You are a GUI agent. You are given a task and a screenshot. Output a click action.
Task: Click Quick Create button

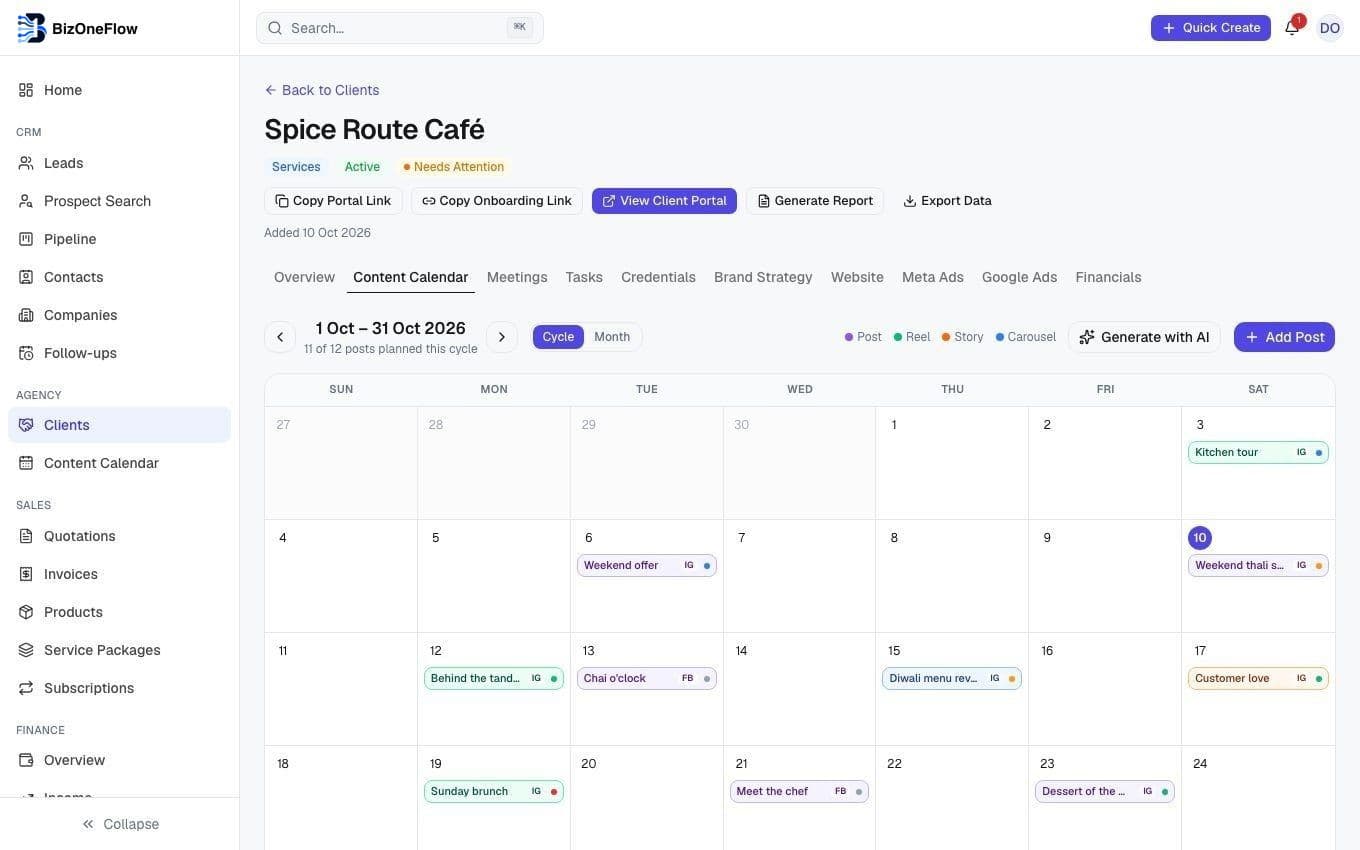tap(1210, 28)
